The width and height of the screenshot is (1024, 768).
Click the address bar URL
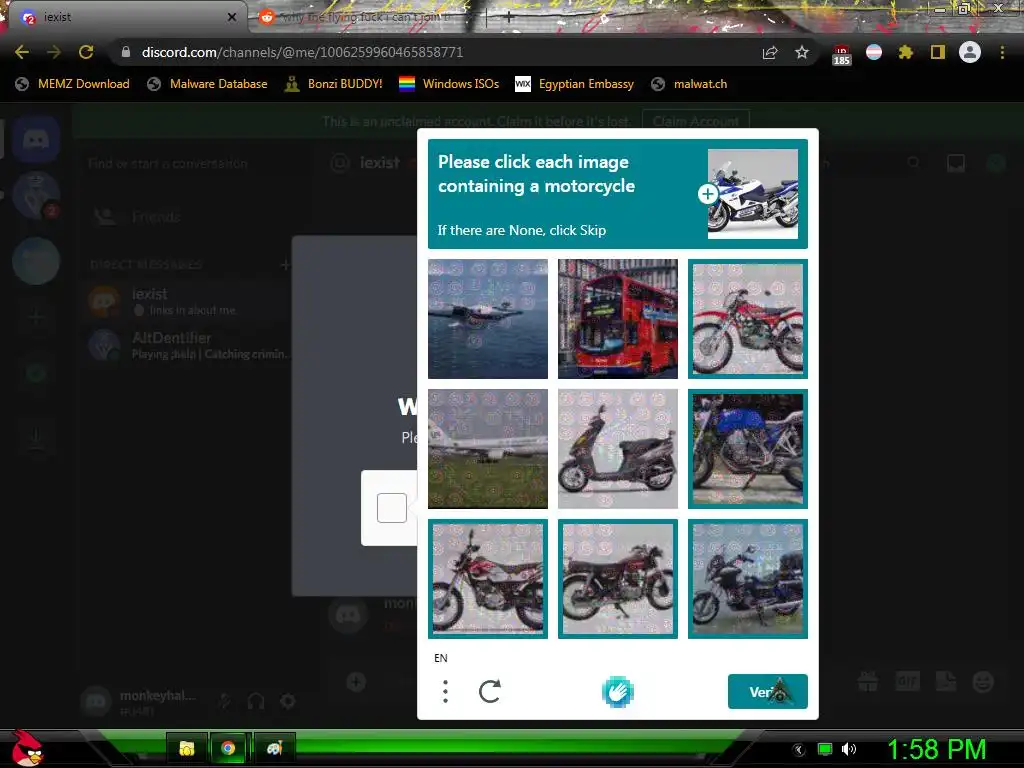pos(302,52)
